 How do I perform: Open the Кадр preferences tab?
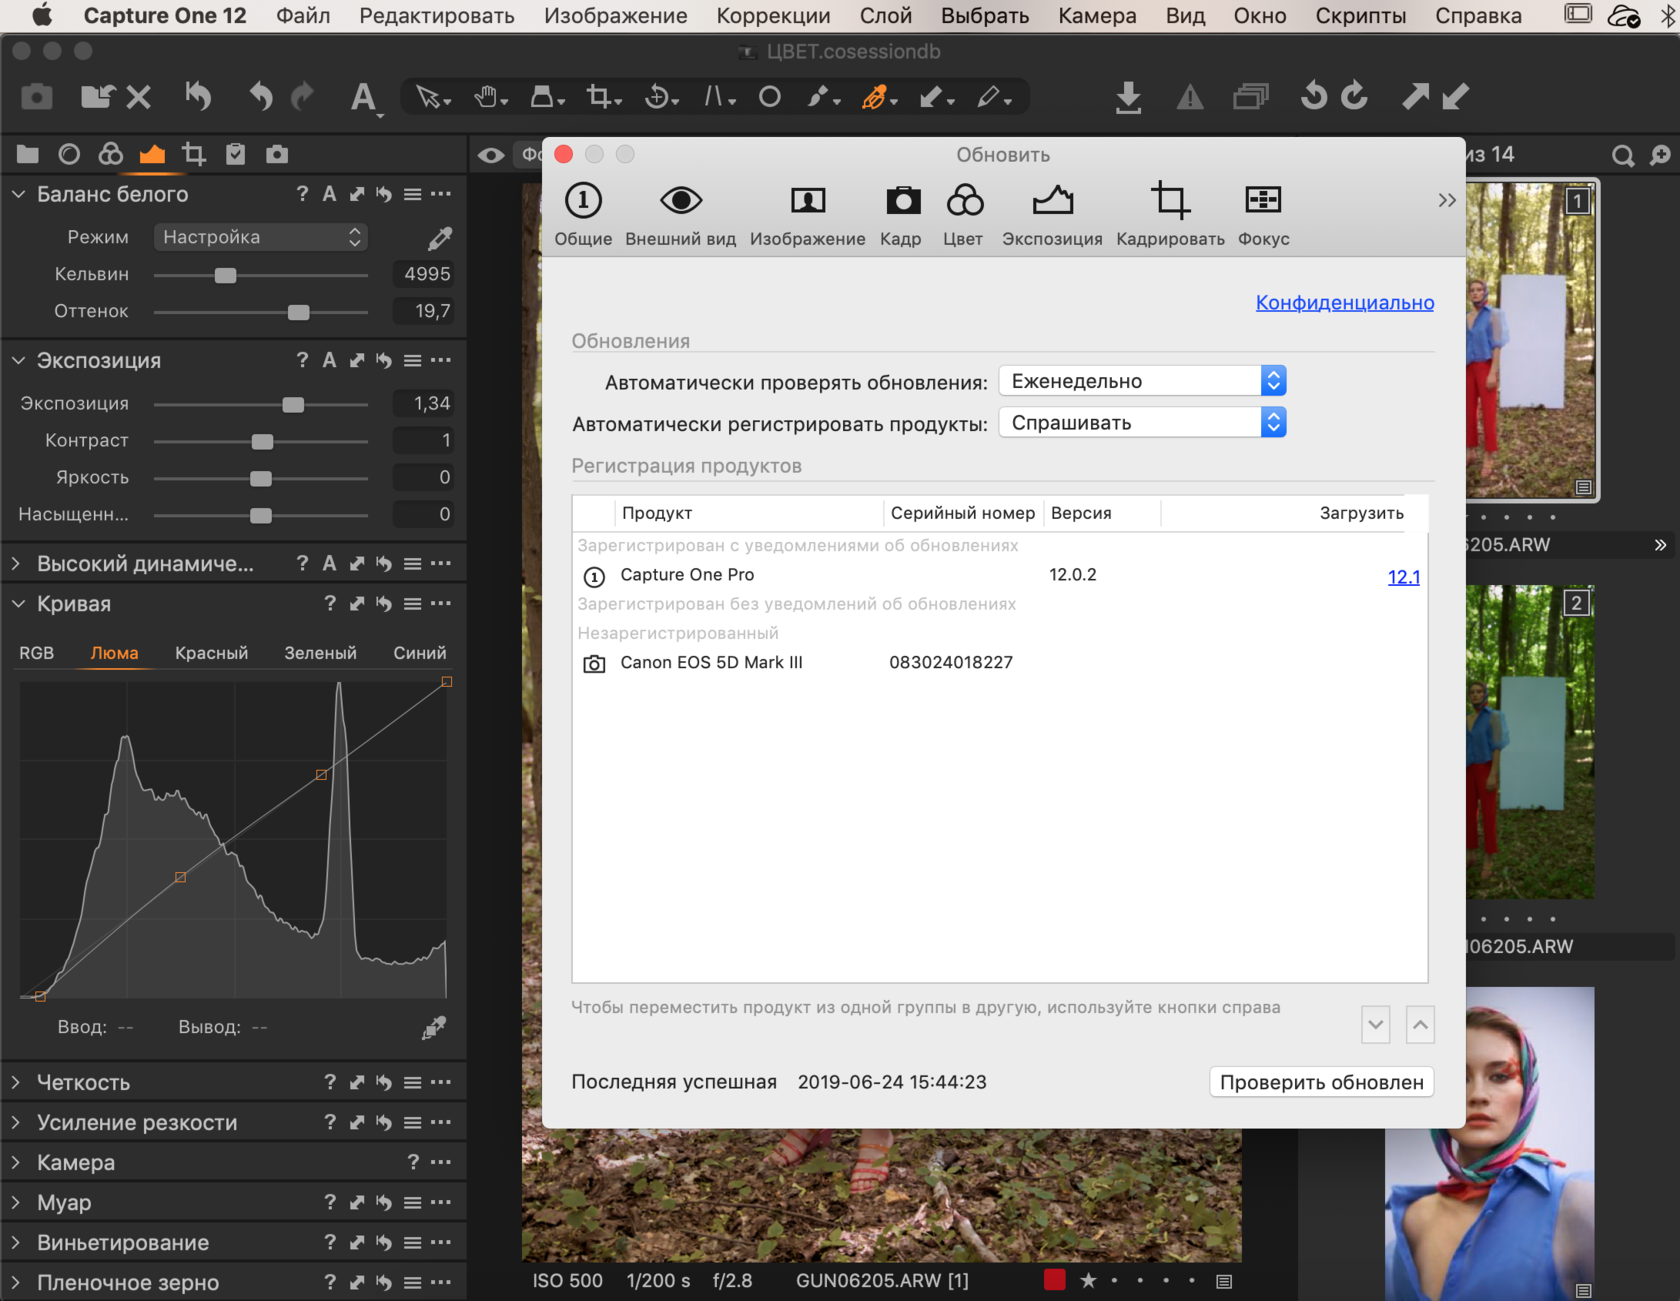tap(901, 214)
